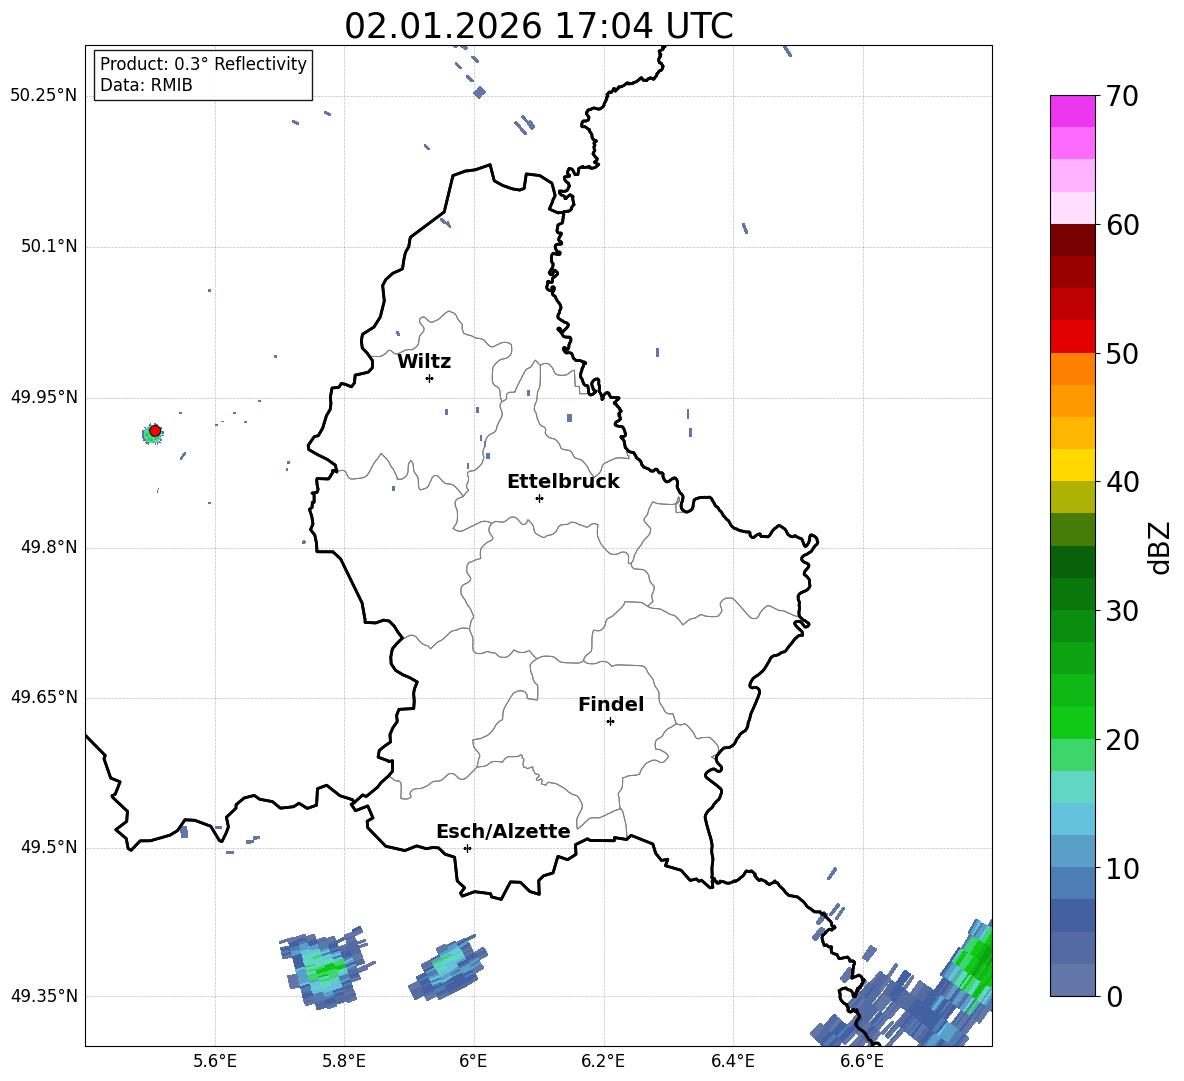The width and height of the screenshot is (1184, 1081).
Task: Click the "Wiltz" city label
Action: (x=424, y=362)
